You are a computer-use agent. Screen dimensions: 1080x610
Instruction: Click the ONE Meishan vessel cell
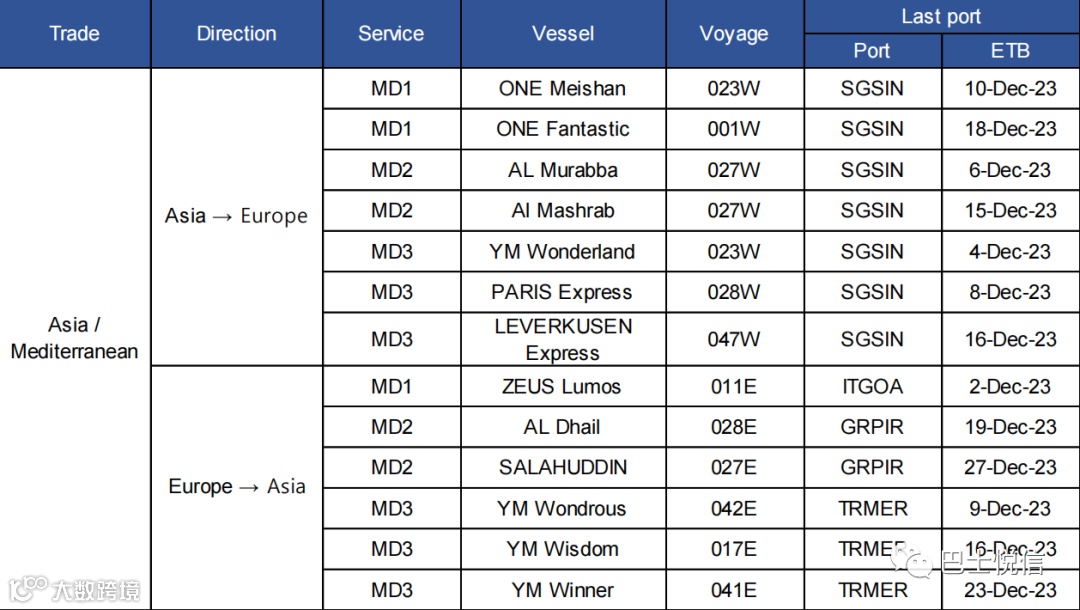click(x=562, y=89)
